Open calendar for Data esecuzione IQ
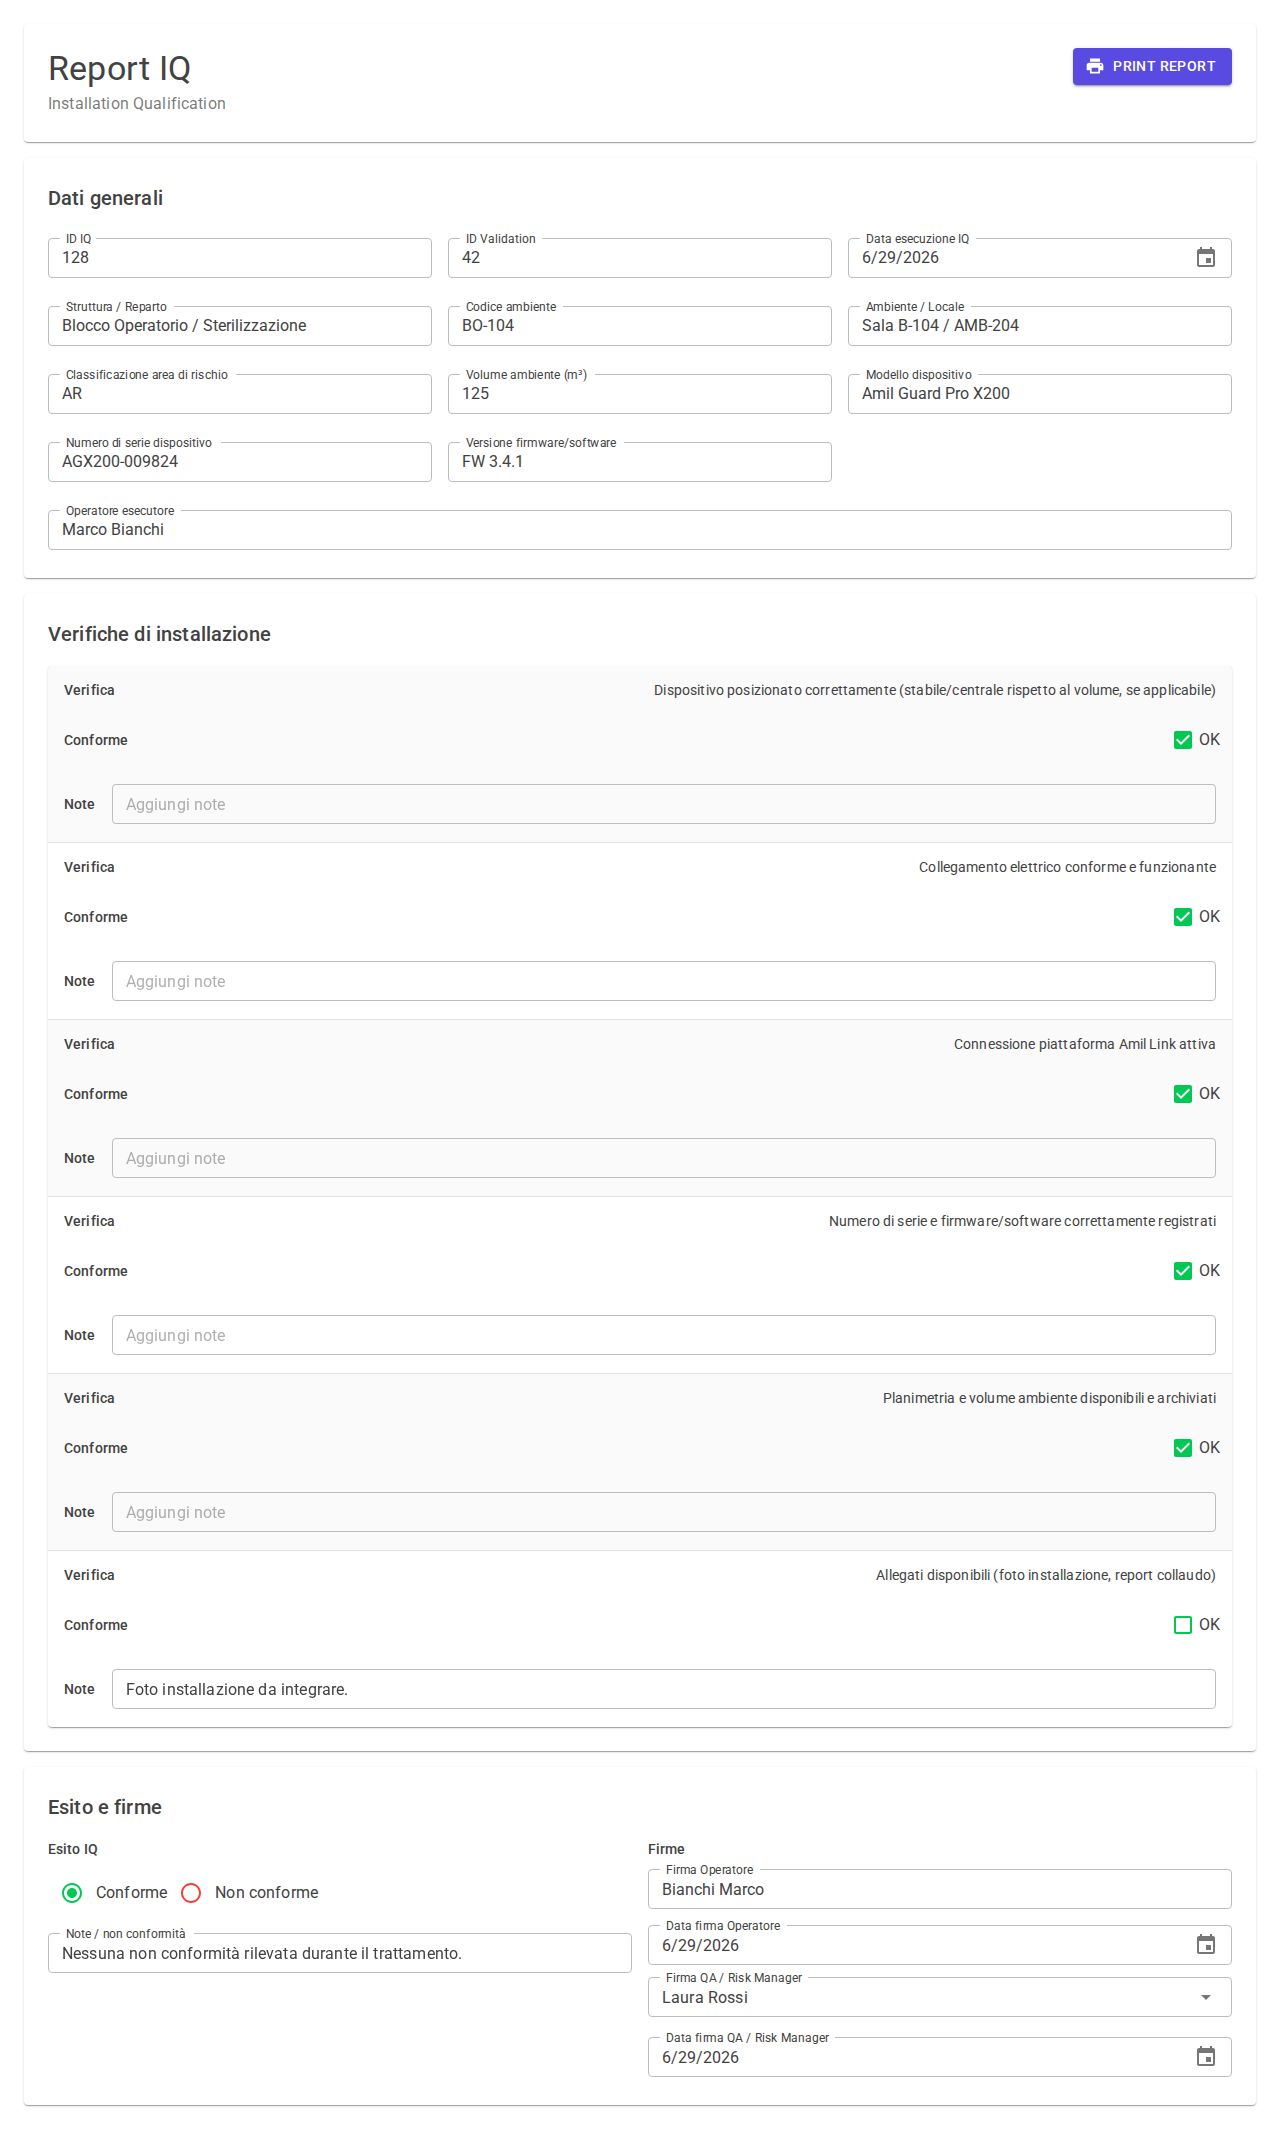Screen dimensions: 1280x2130 (x=1206, y=258)
